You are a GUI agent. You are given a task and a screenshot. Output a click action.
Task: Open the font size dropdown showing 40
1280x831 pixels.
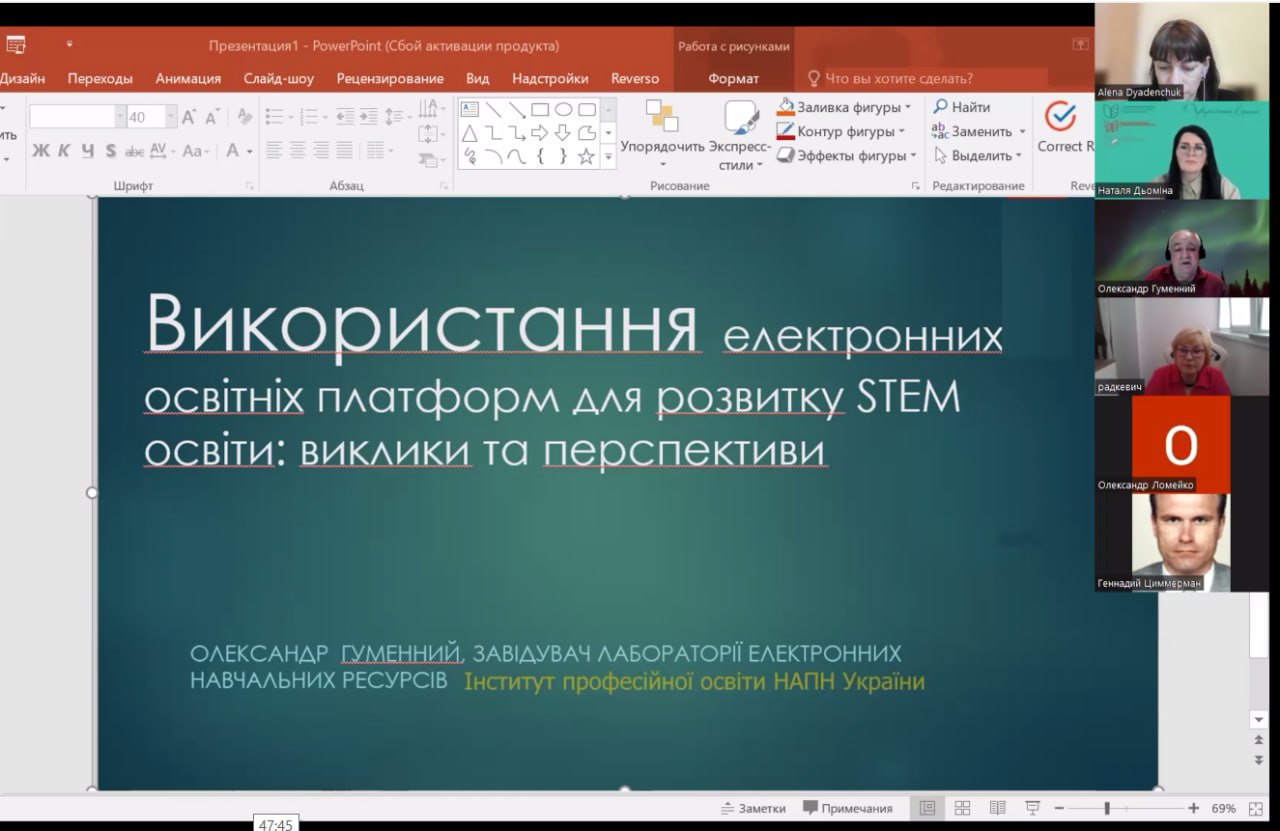click(x=171, y=118)
